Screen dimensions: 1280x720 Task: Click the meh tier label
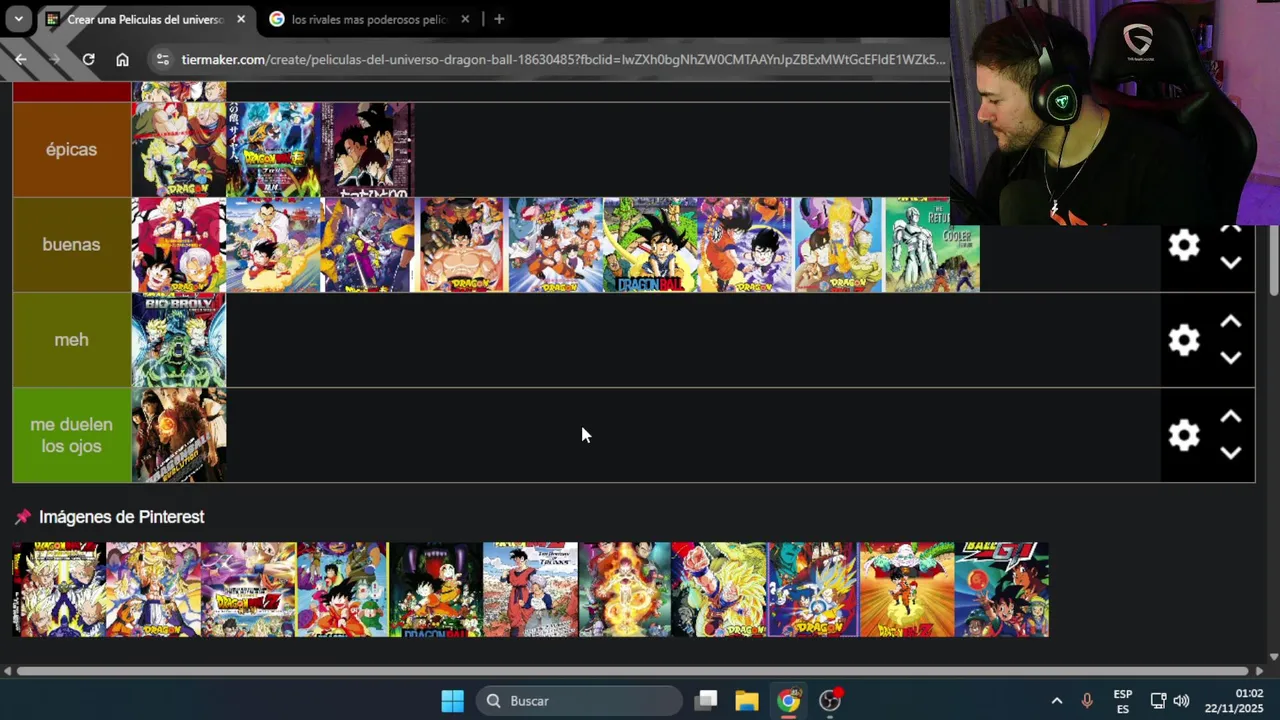71,339
